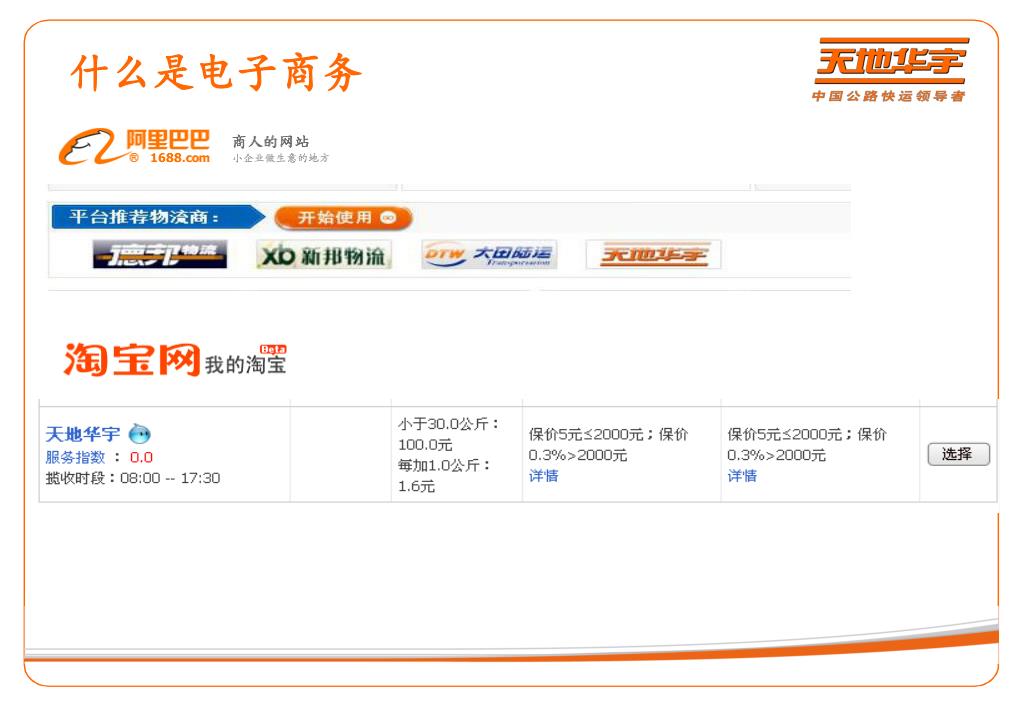The image size is (1023, 708).
Task: Click the 服务指数 link
Action: (x=75, y=457)
